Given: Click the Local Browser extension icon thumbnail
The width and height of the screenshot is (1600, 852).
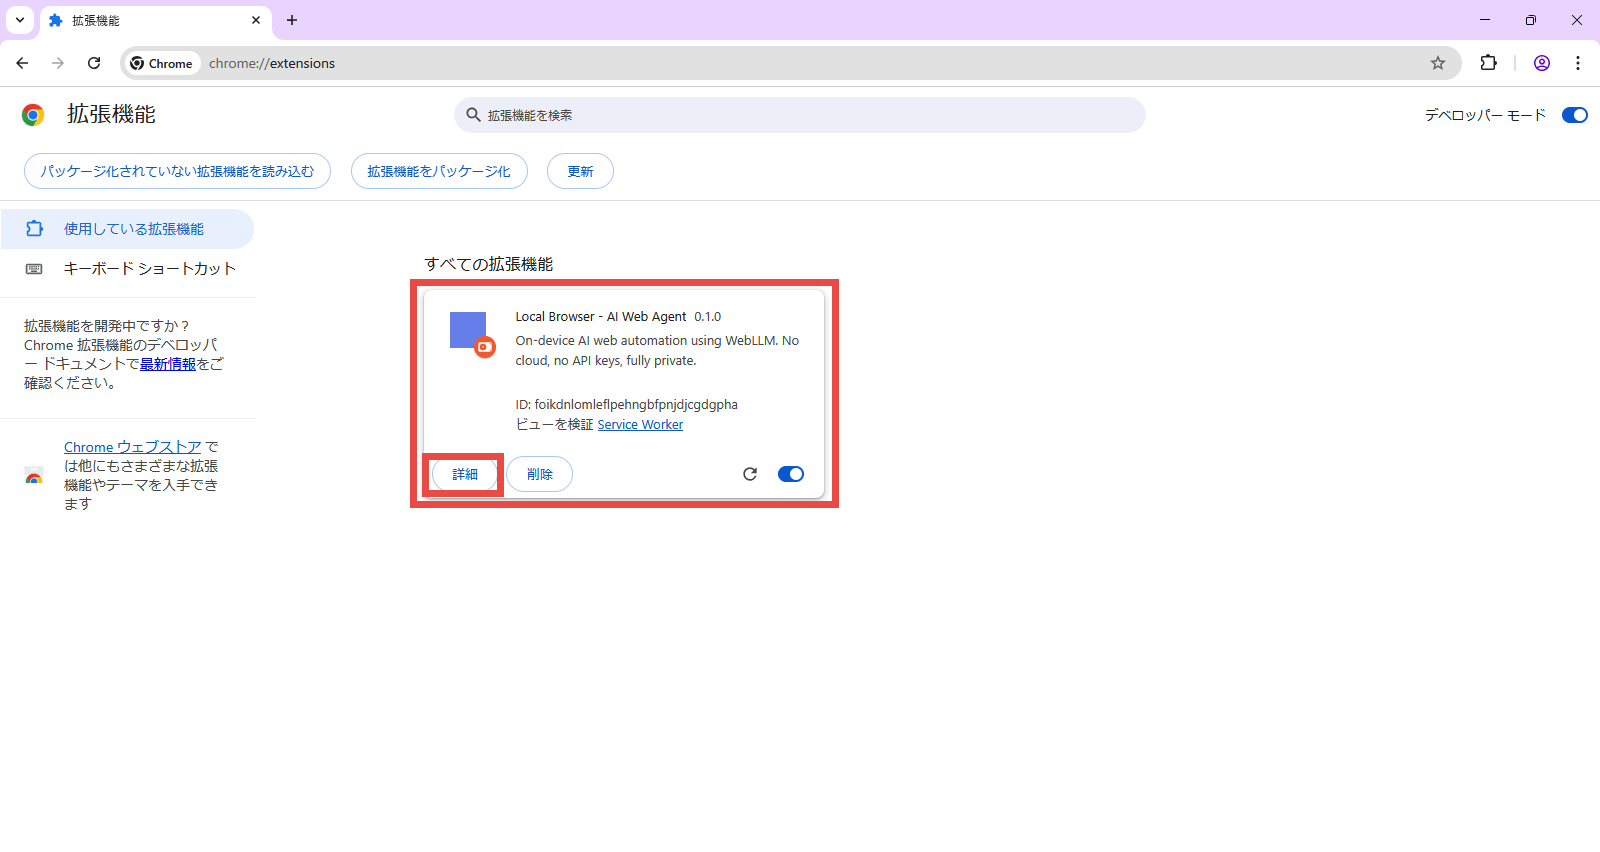Looking at the screenshot, I should click(468, 331).
